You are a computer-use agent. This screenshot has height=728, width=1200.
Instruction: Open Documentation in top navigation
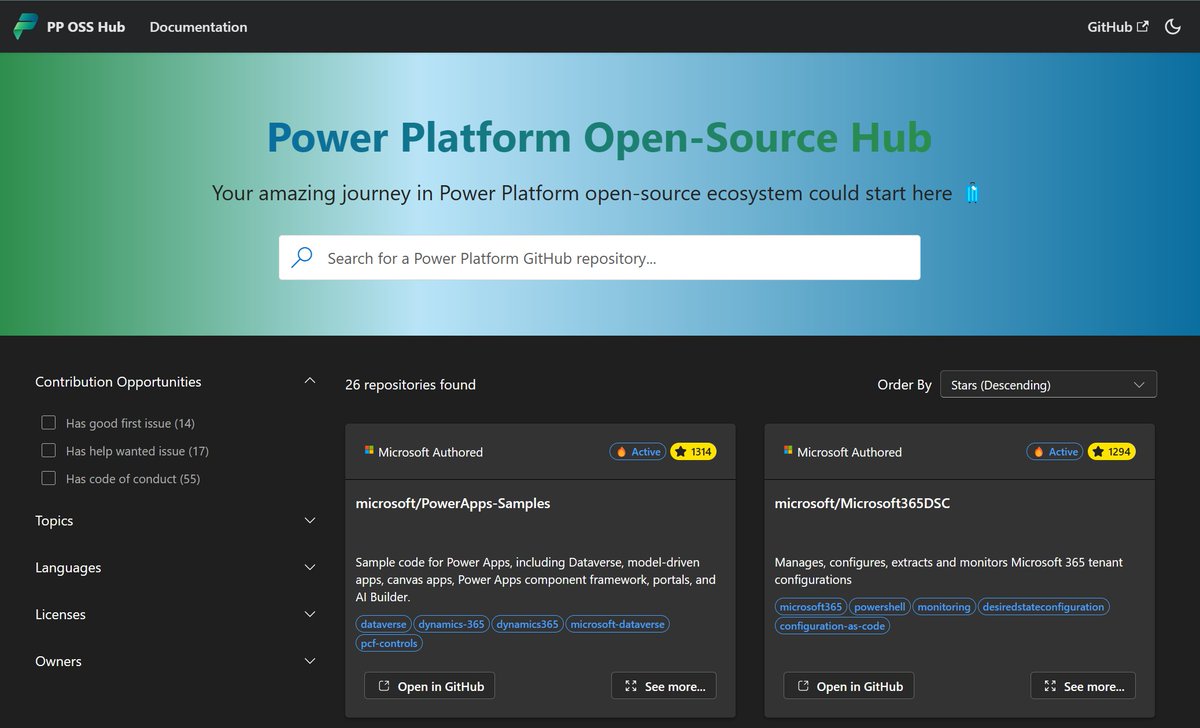(x=198, y=27)
